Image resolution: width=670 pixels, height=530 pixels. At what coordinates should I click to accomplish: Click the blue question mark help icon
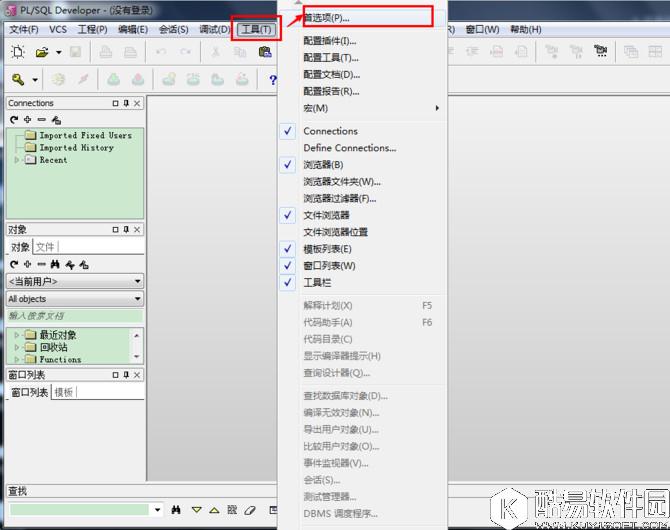(273, 80)
